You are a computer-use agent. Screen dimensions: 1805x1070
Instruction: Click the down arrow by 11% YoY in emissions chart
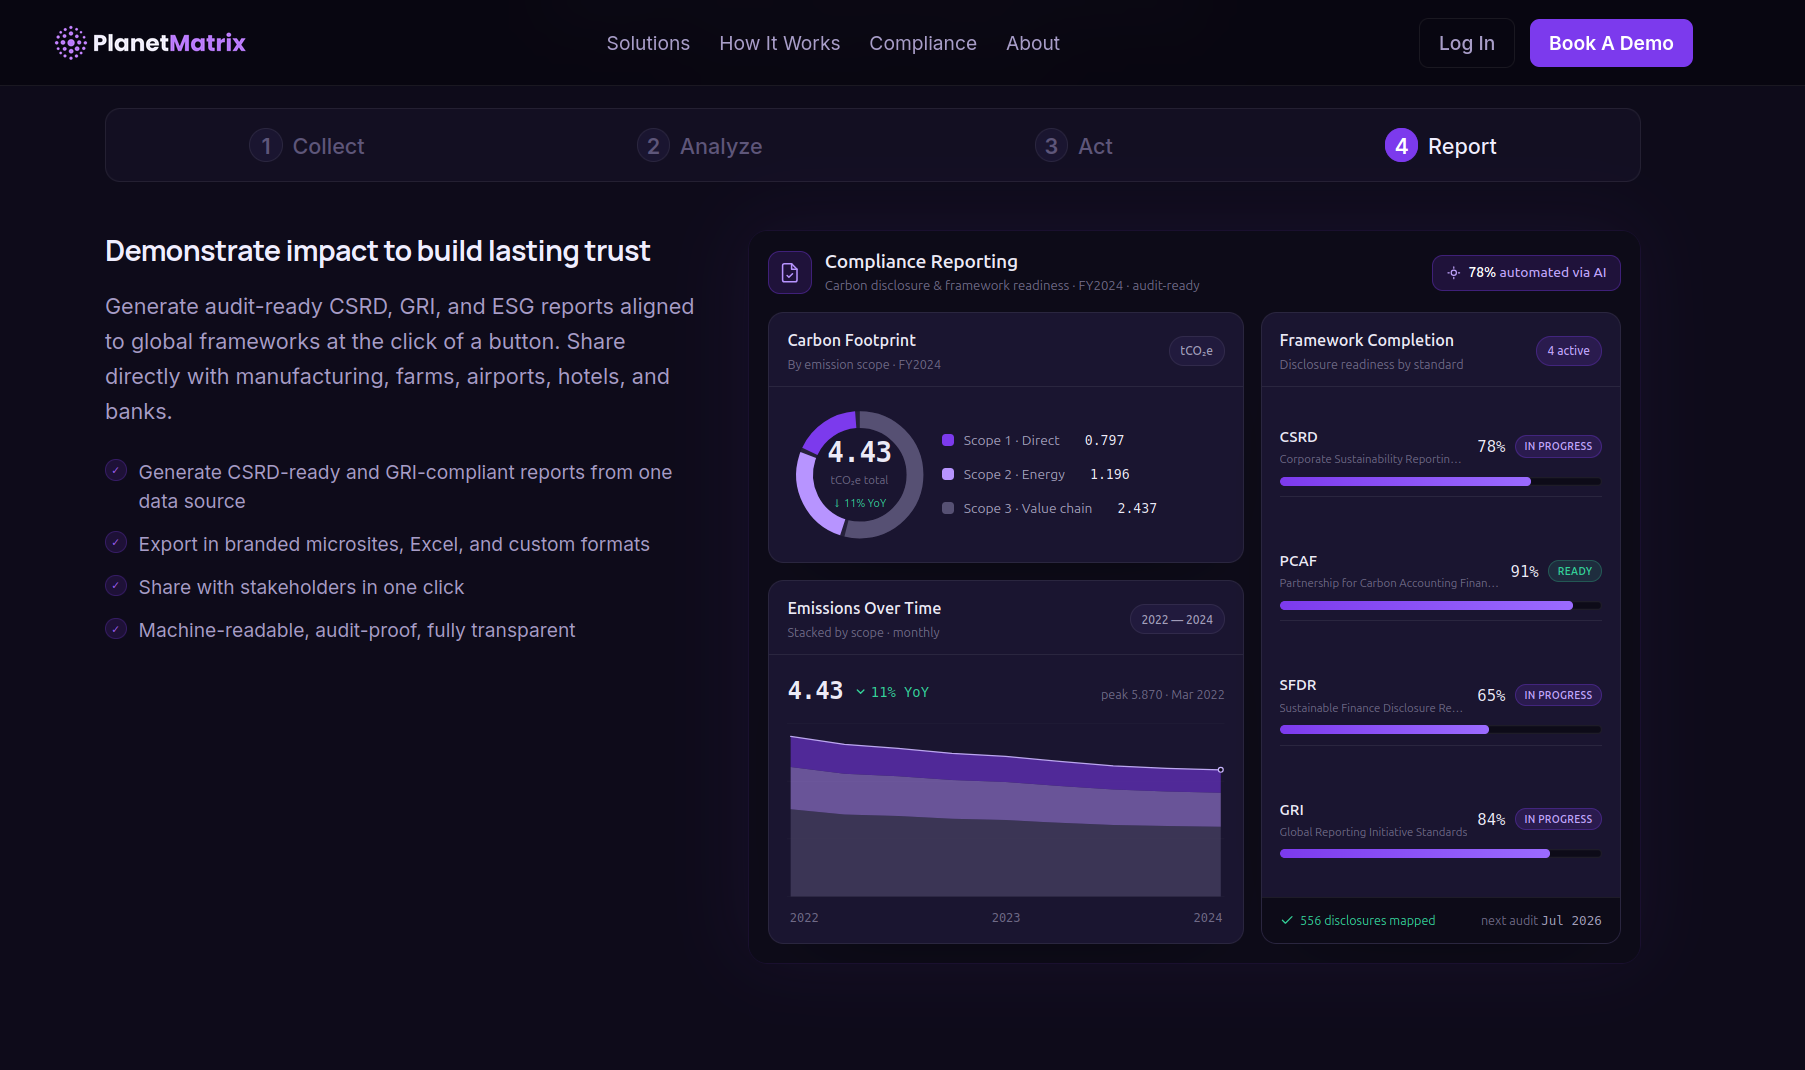[860, 692]
